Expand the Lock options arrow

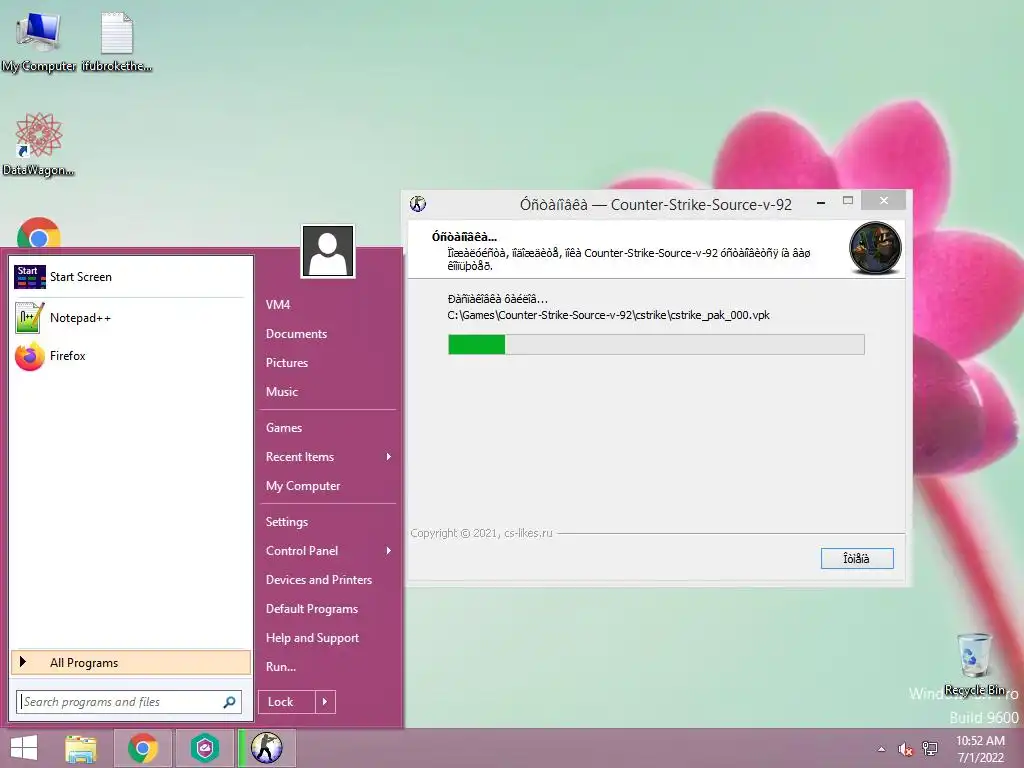tap(325, 702)
